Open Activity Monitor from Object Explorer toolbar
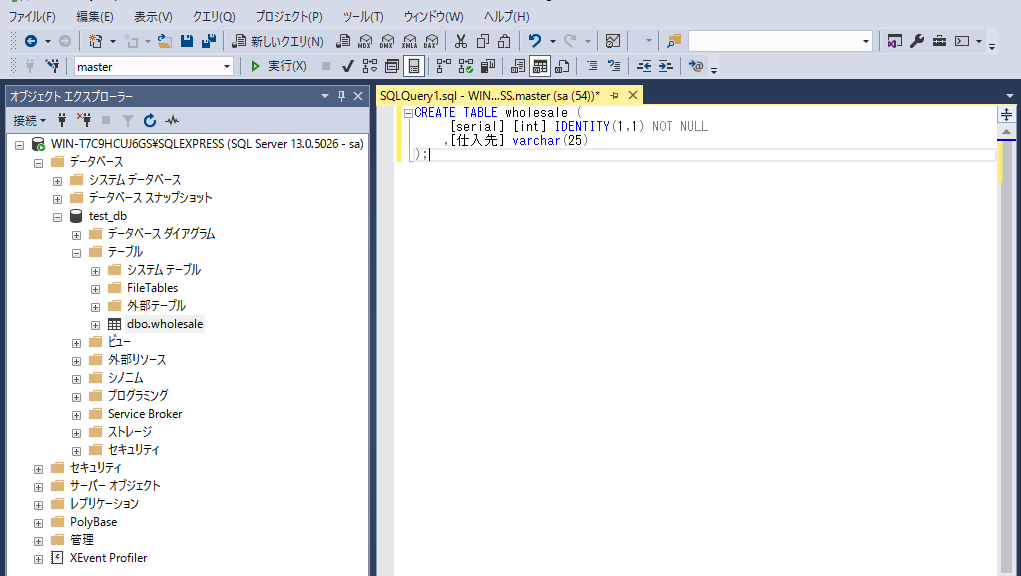Viewport: 1021px width, 576px height. 172,120
